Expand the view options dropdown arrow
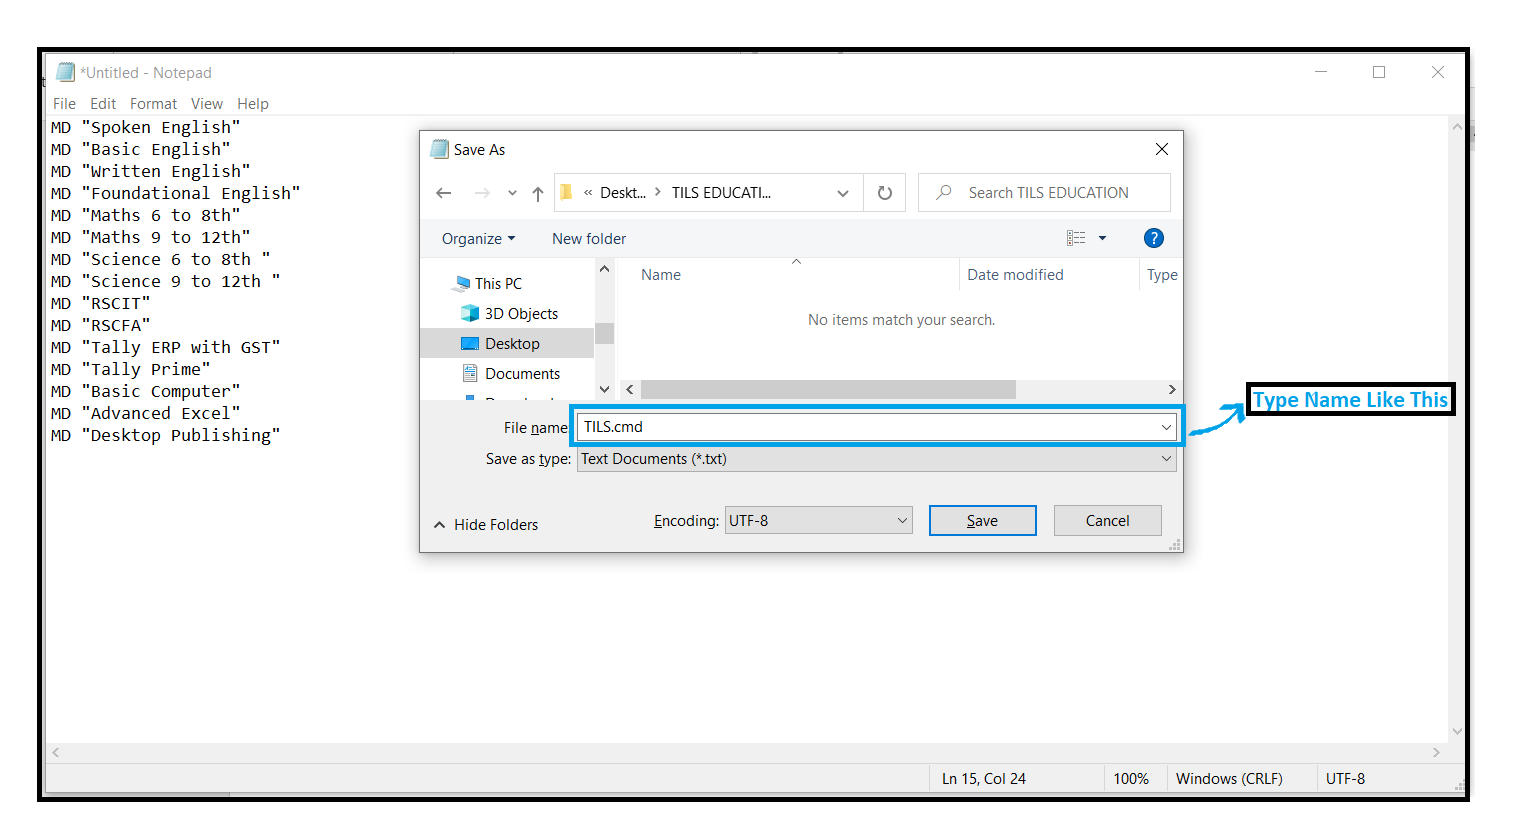Image resolution: width=1520 pixels, height=836 pixels. [x=1103, y=238]
